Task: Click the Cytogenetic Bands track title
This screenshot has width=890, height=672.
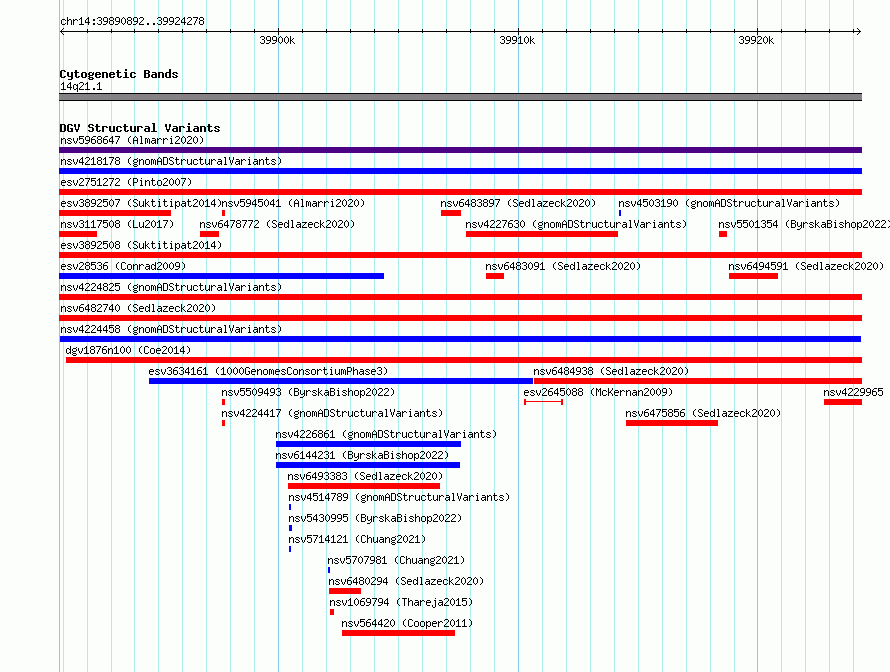Action: coord(119,74)
